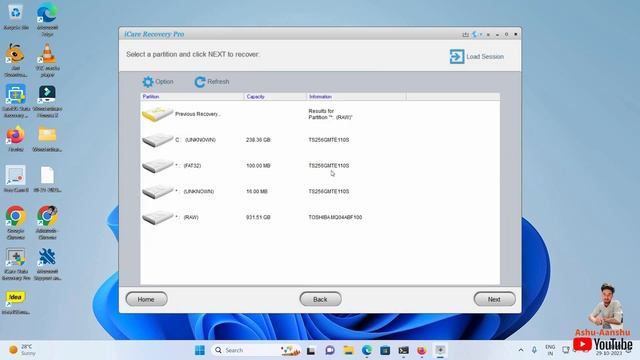
Task: Select the Previous Recovery yellow drive icon
Action: (157, 114)
